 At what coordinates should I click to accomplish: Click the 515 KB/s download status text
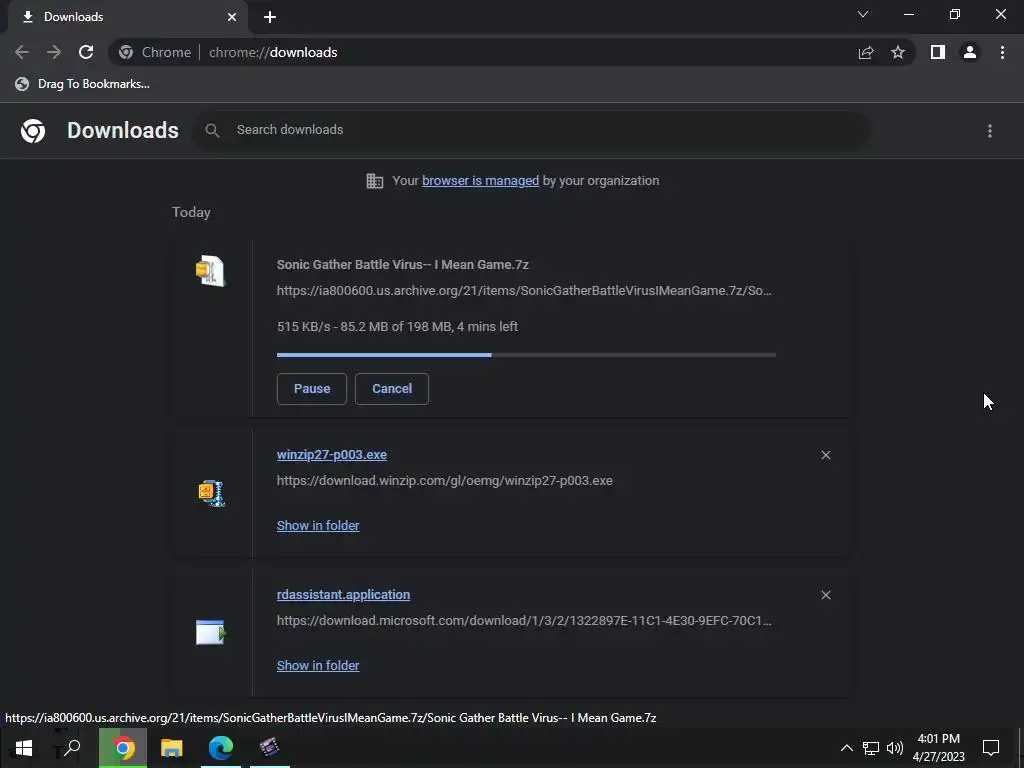[398, 327]
